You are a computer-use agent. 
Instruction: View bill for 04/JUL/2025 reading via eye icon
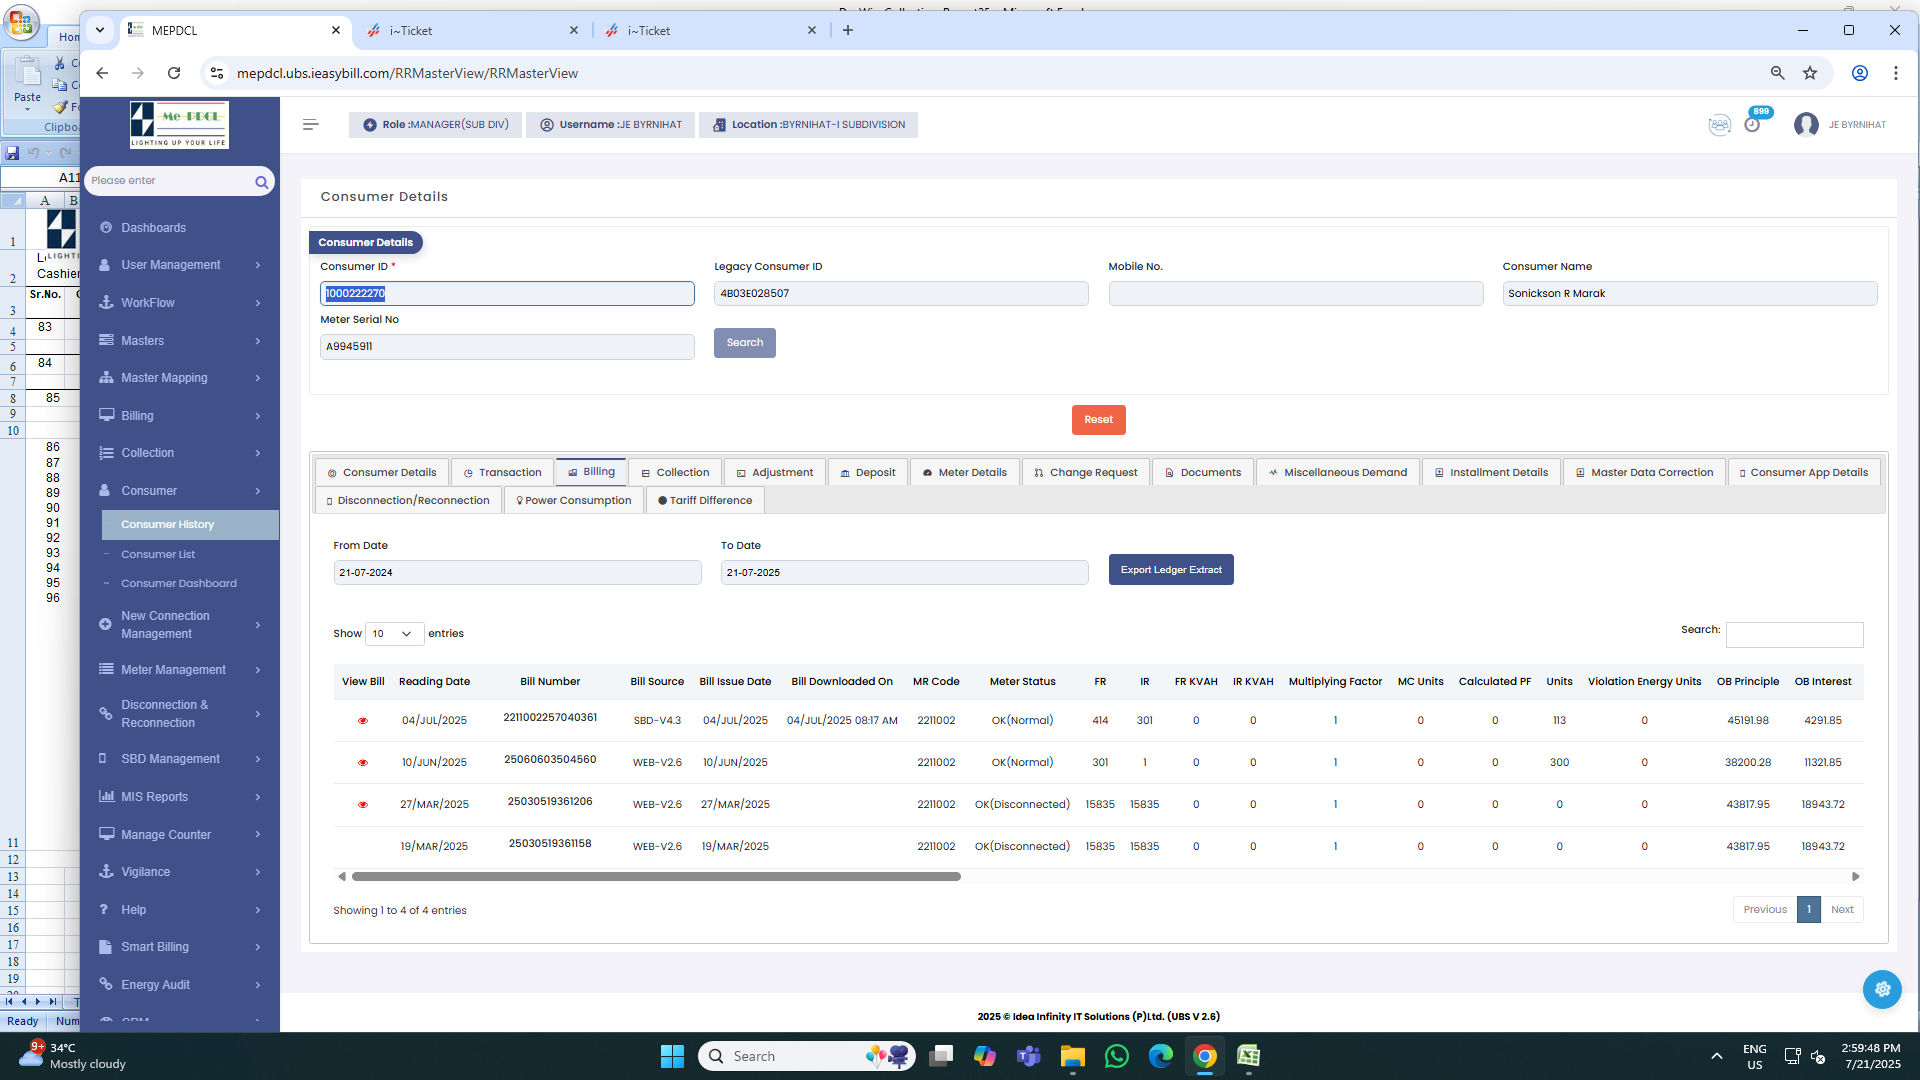363,721
